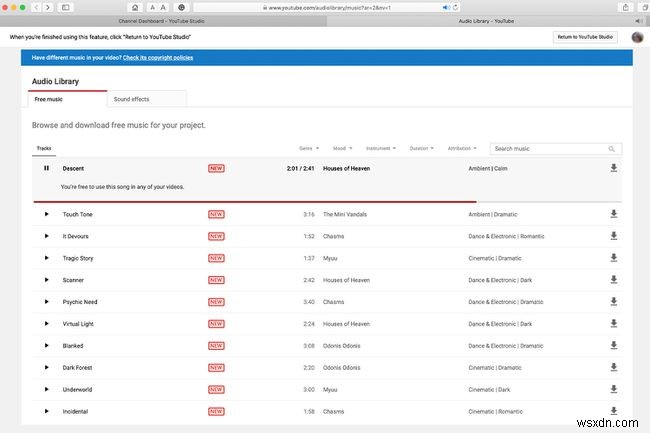Click the reader text size A A button
Viewport: 650px width, 433px height.
coord(158,7)
